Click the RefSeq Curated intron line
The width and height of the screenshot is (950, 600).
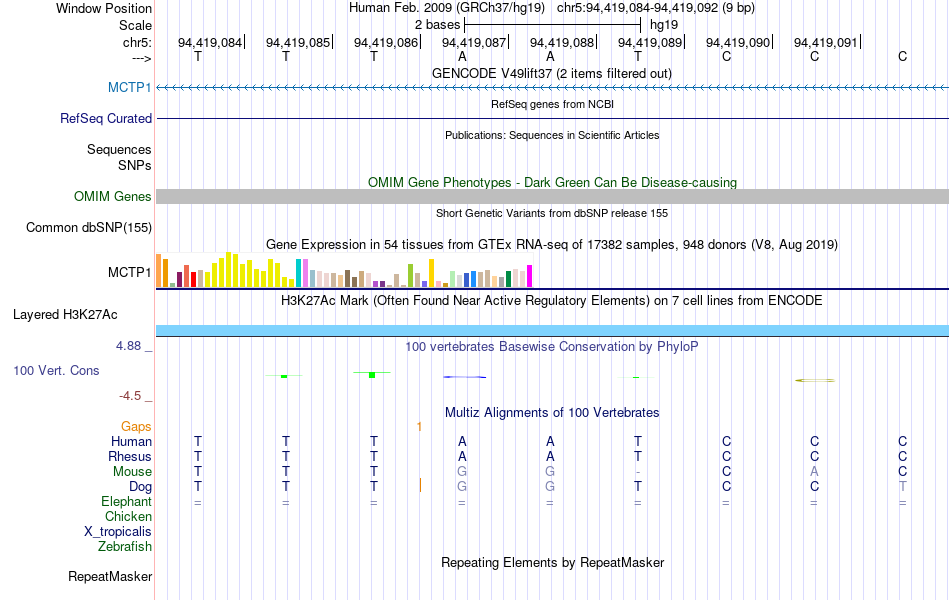[553, 118]
